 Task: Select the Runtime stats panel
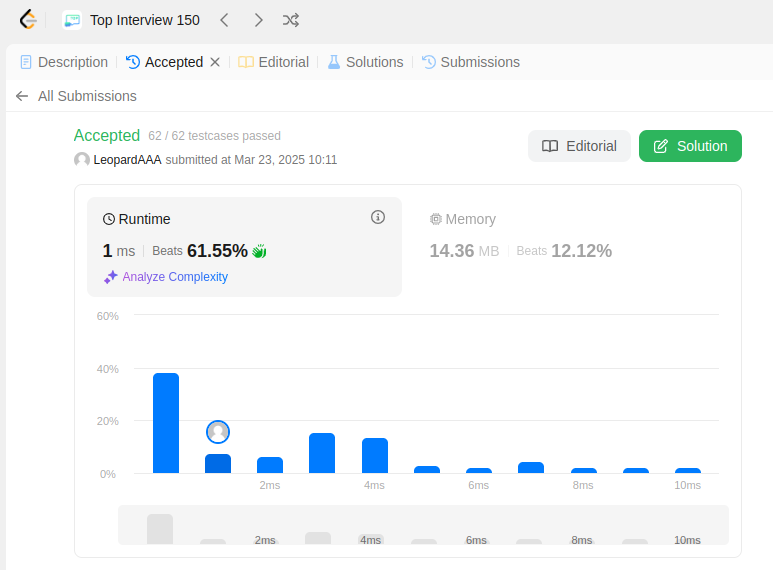245,247
